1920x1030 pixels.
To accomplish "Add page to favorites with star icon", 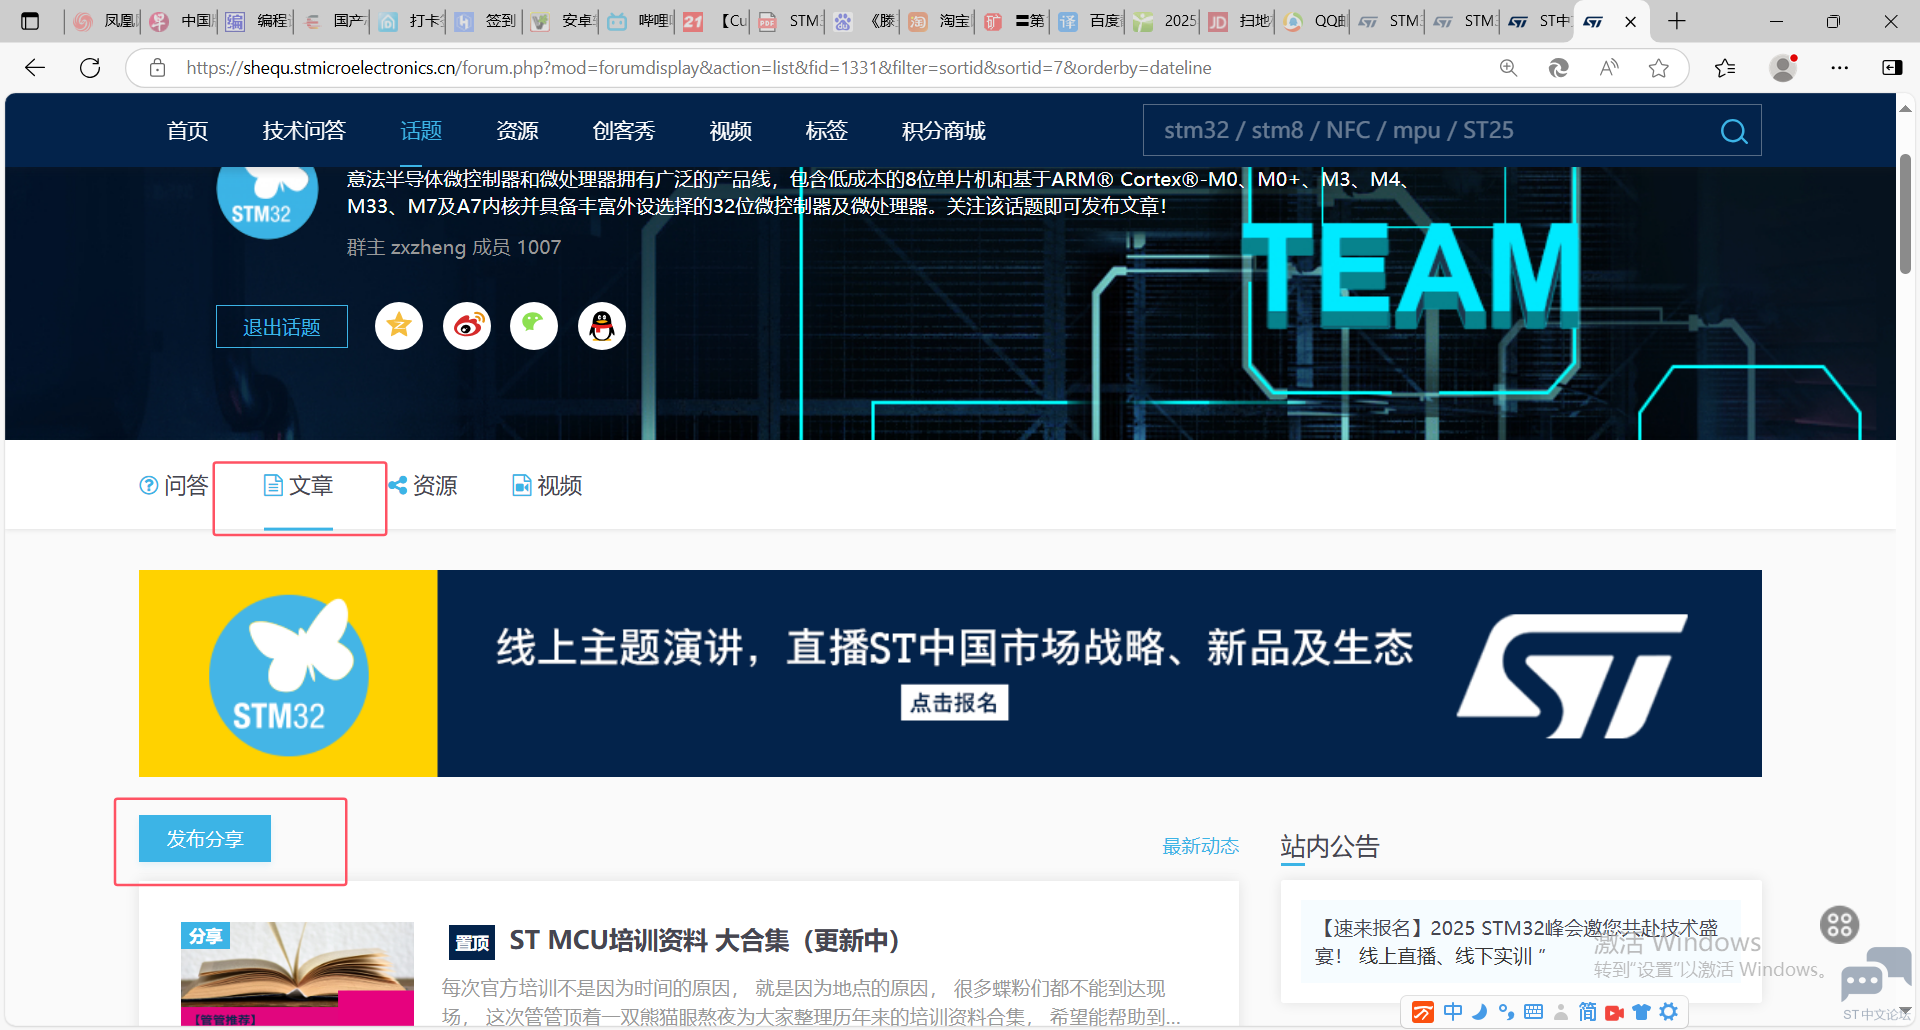I will [1659, 68].
